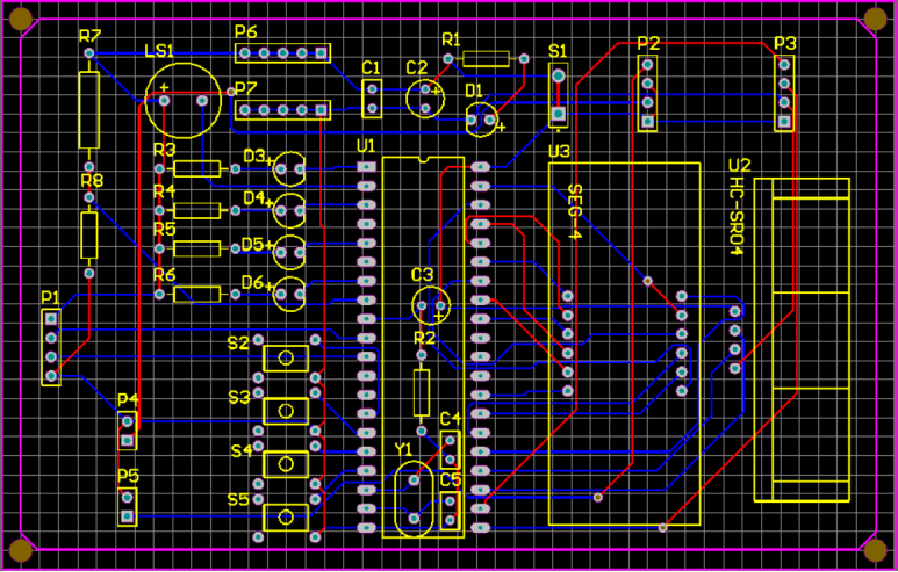This screenshot has height=572, width=898.
Task: Select the square pad of header P1
Action: (52, 318)
